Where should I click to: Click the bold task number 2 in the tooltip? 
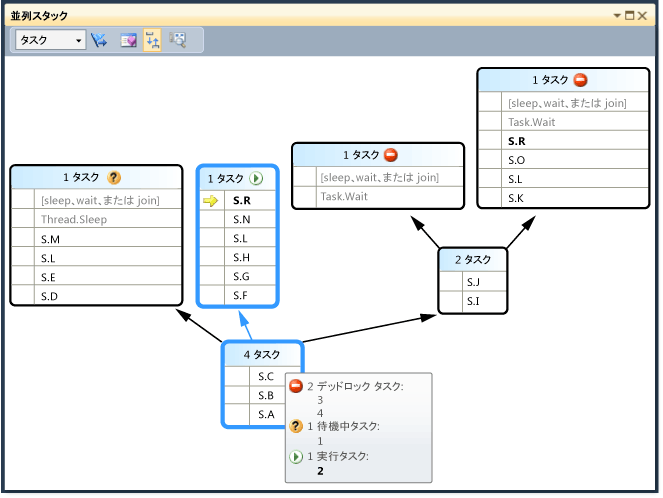point(320,471)
